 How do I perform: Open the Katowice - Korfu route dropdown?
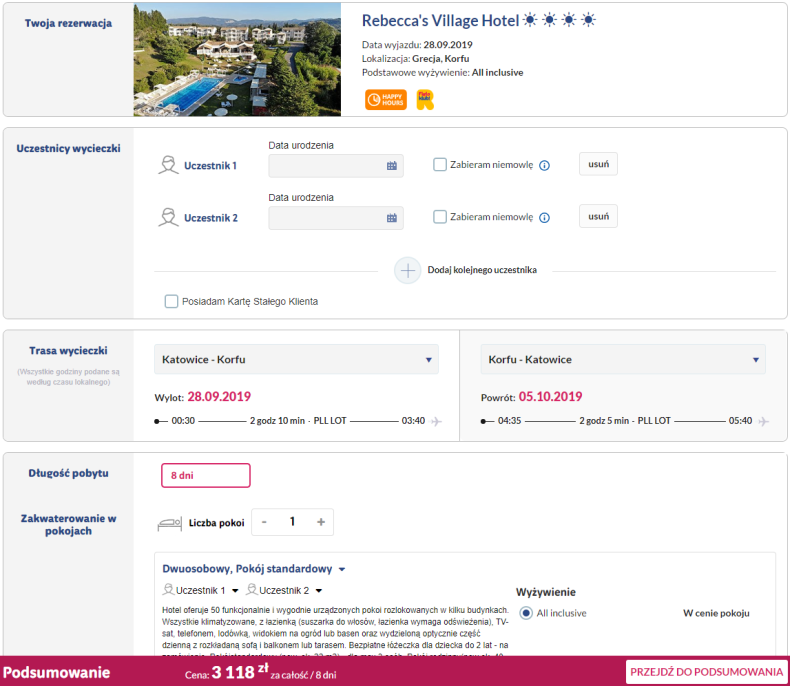click(296, 360)
